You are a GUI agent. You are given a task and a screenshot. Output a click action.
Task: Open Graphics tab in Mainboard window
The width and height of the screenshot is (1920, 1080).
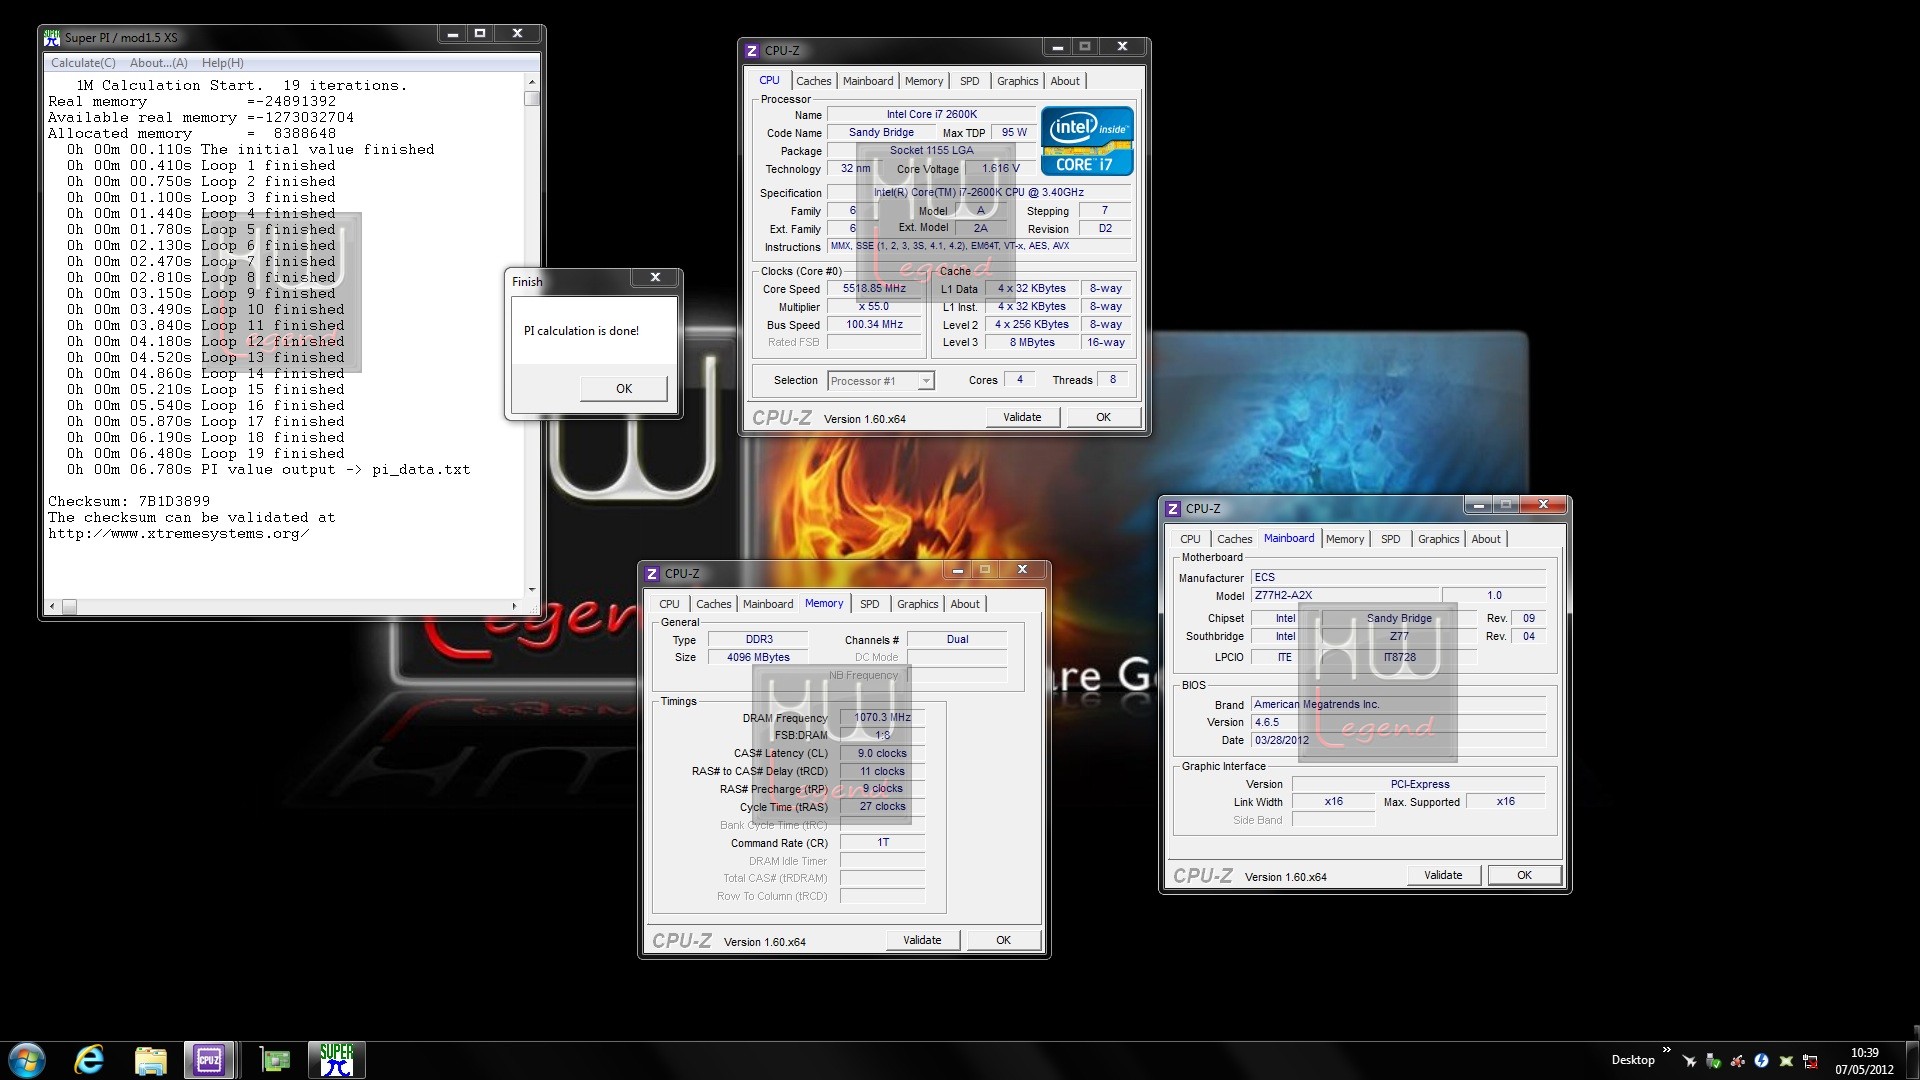(1438, 539)
